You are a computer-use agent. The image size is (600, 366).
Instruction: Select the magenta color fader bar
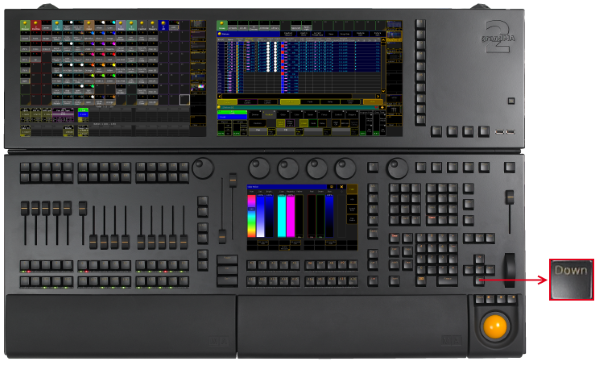[290, 216]
